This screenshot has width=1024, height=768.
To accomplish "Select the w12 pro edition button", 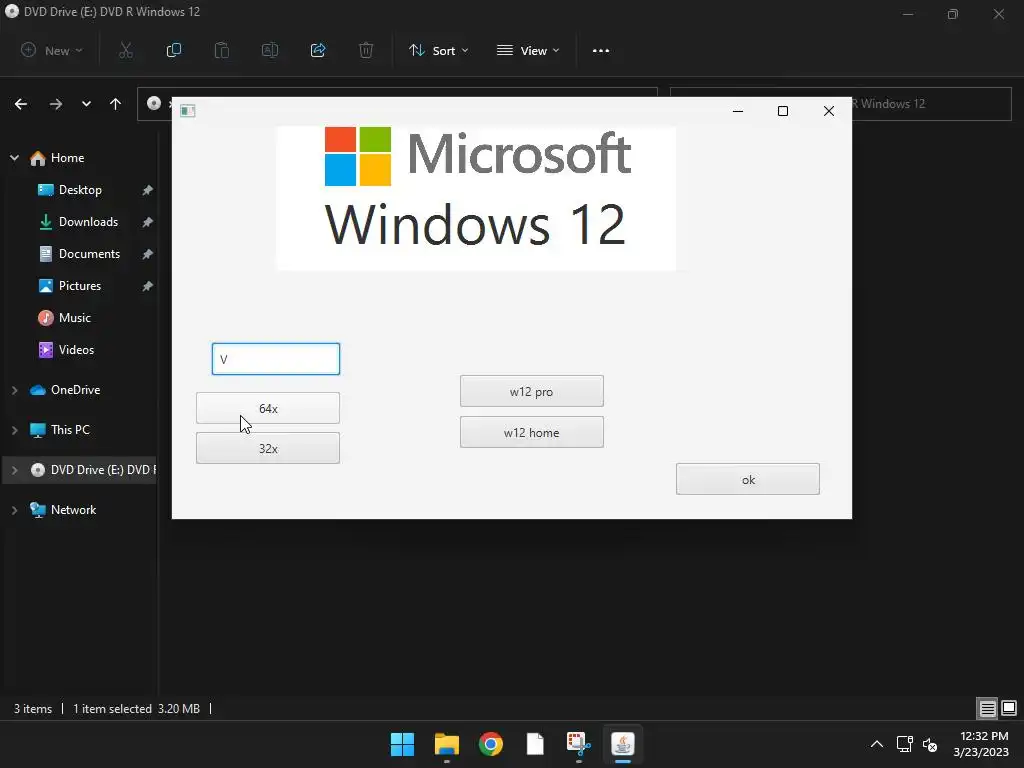I will 532,391.
